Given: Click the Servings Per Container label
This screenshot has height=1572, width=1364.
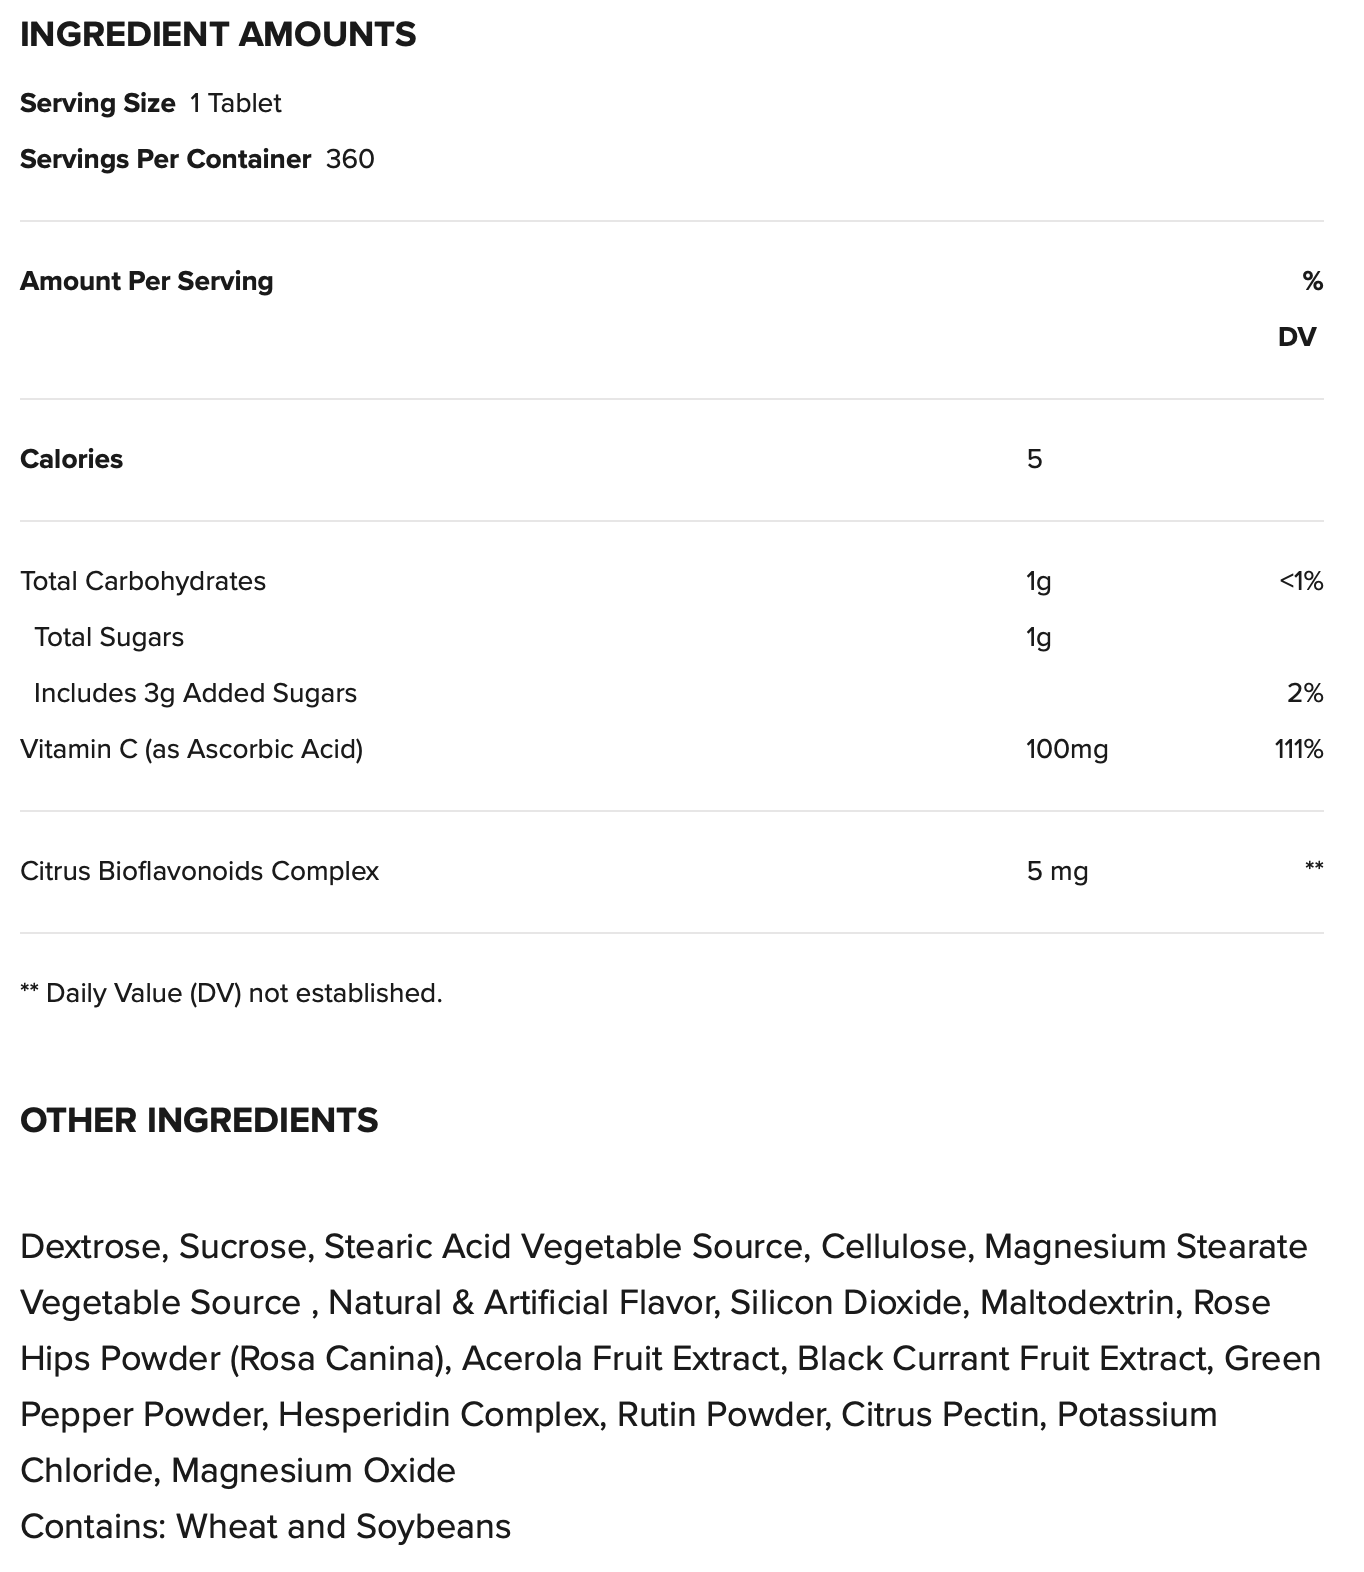Looking at the screenshot, I should tap(165, 159).
